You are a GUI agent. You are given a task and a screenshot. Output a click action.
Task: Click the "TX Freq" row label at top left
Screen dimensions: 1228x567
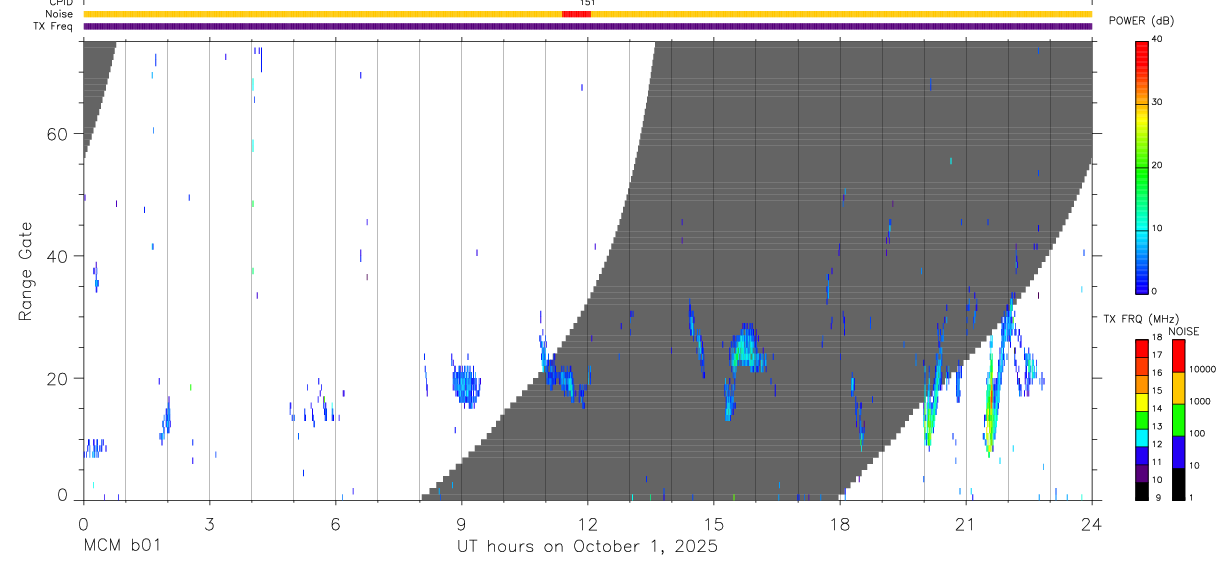pos(53,26)
